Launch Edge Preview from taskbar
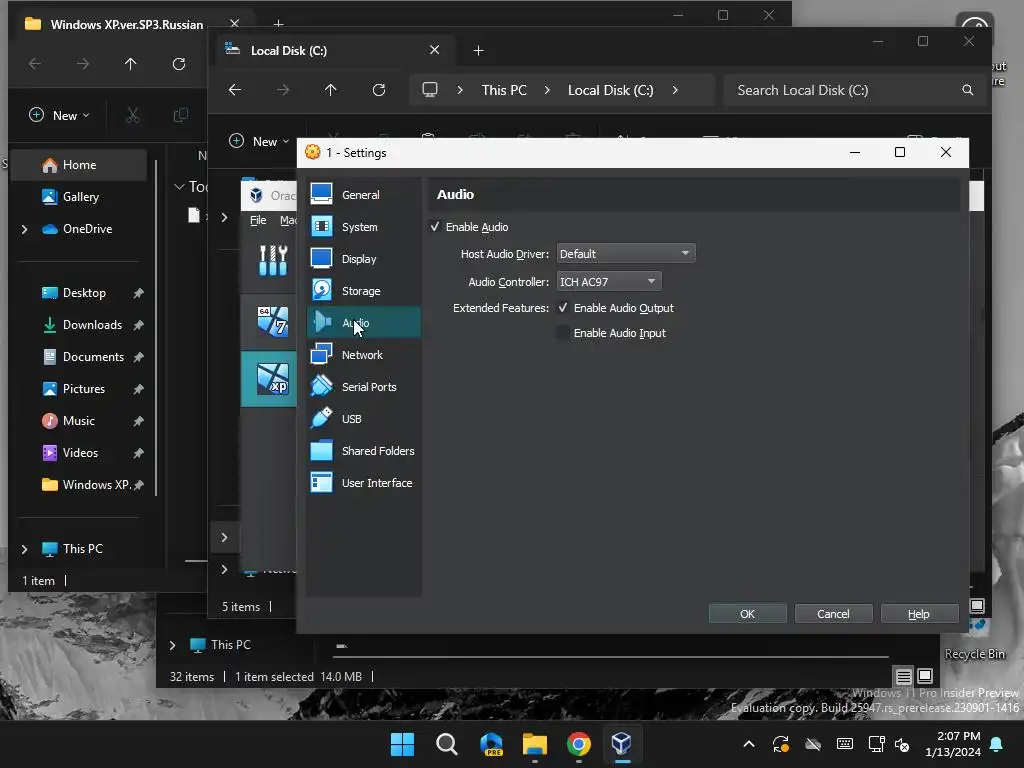1024x768 pixels. coord(491,744)
